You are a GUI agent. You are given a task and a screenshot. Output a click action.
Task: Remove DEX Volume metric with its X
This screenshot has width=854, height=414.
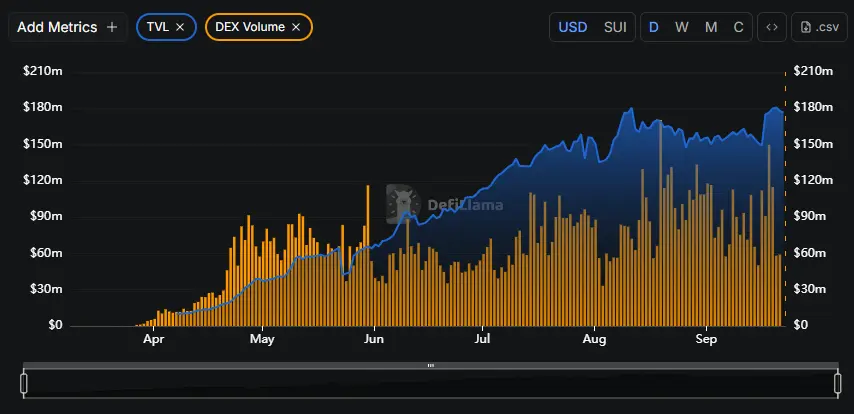tap(296, 27)
